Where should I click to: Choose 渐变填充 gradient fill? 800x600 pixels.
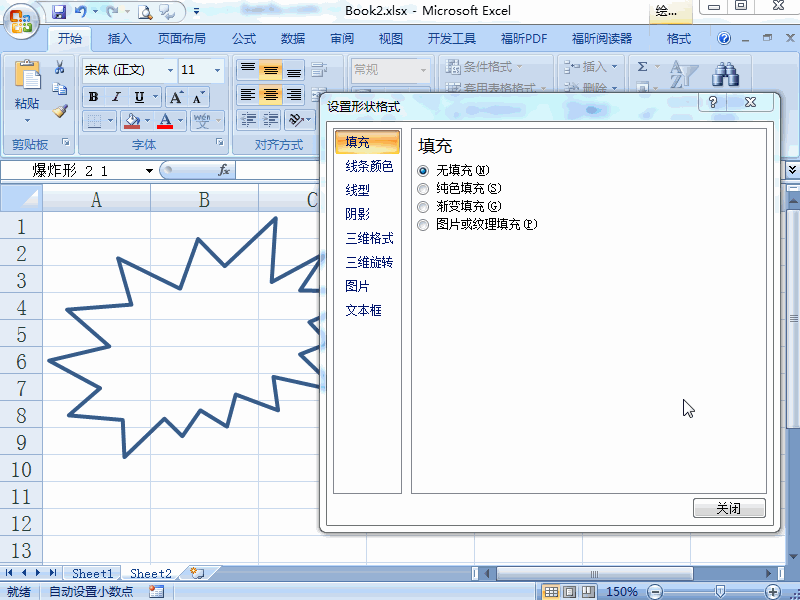point(422,206)
